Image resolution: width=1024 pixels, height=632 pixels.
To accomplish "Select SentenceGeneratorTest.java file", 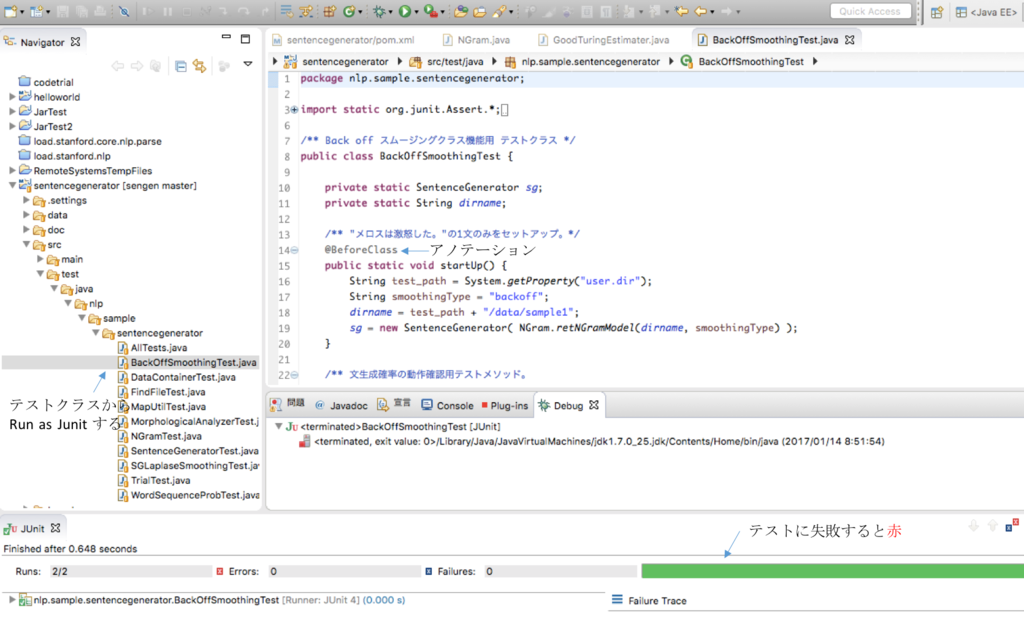I will [195, 451].
